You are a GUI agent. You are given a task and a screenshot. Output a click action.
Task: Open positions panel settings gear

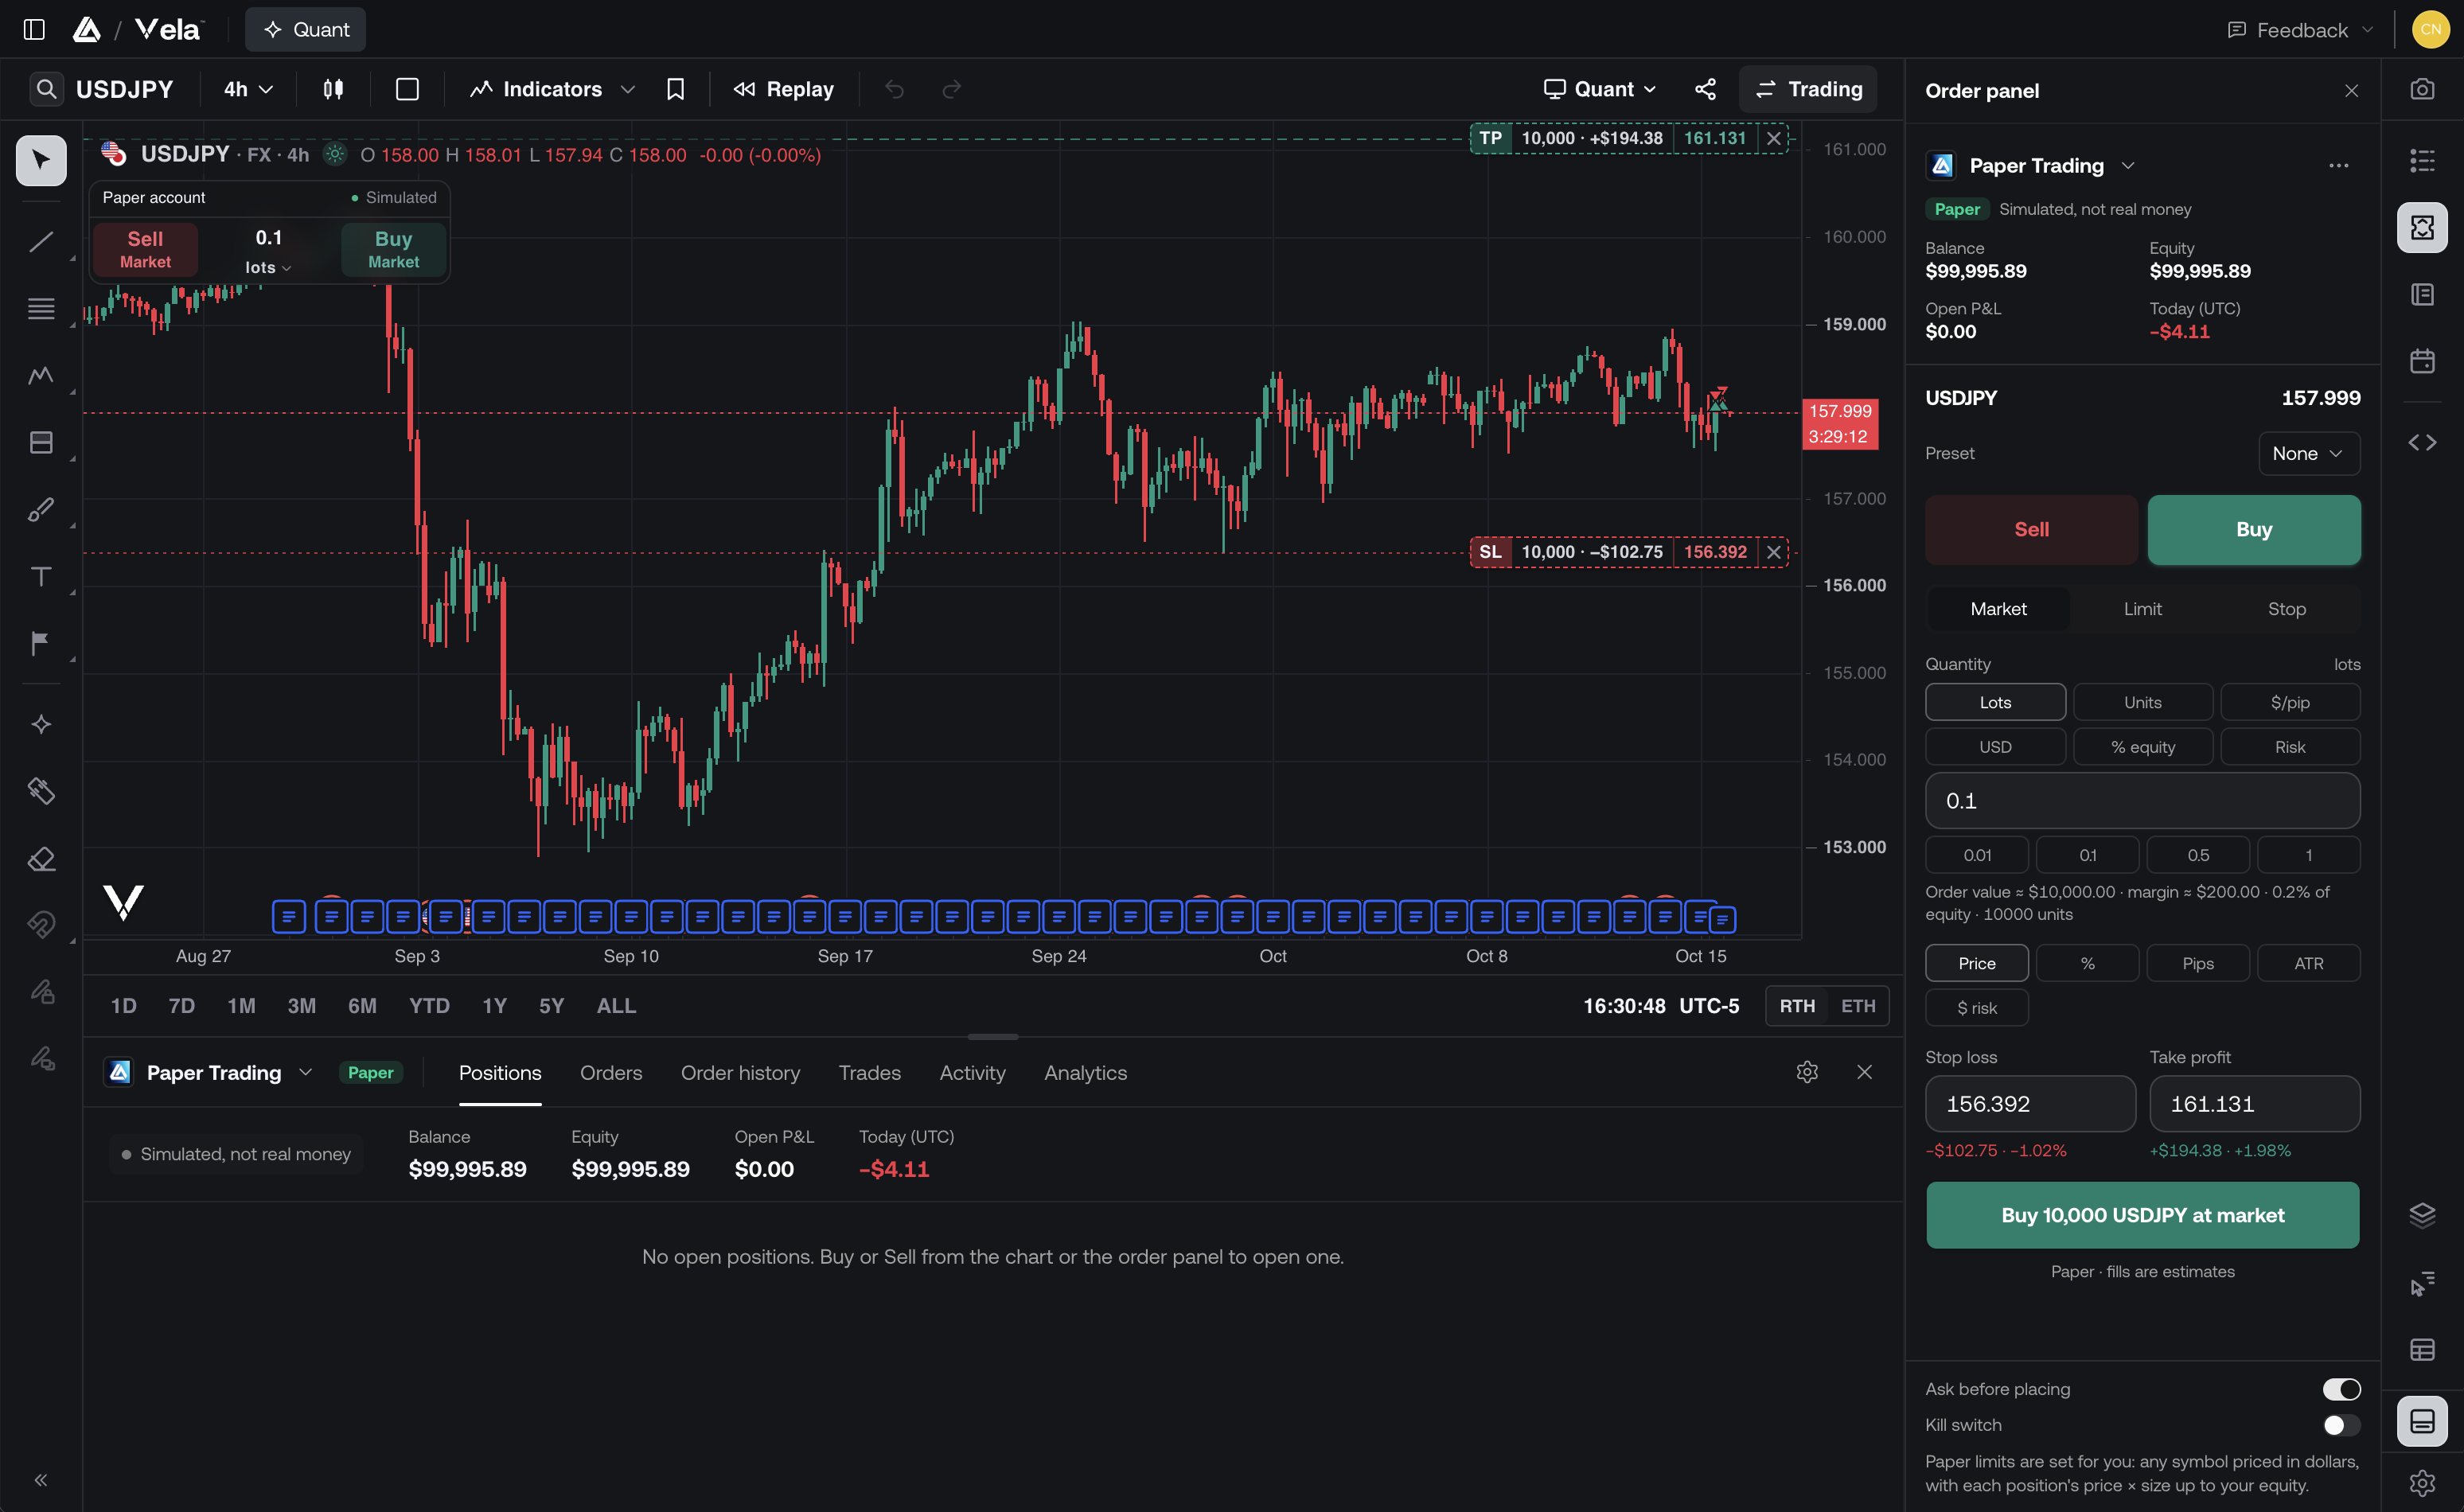(x=1807, y=1072)
